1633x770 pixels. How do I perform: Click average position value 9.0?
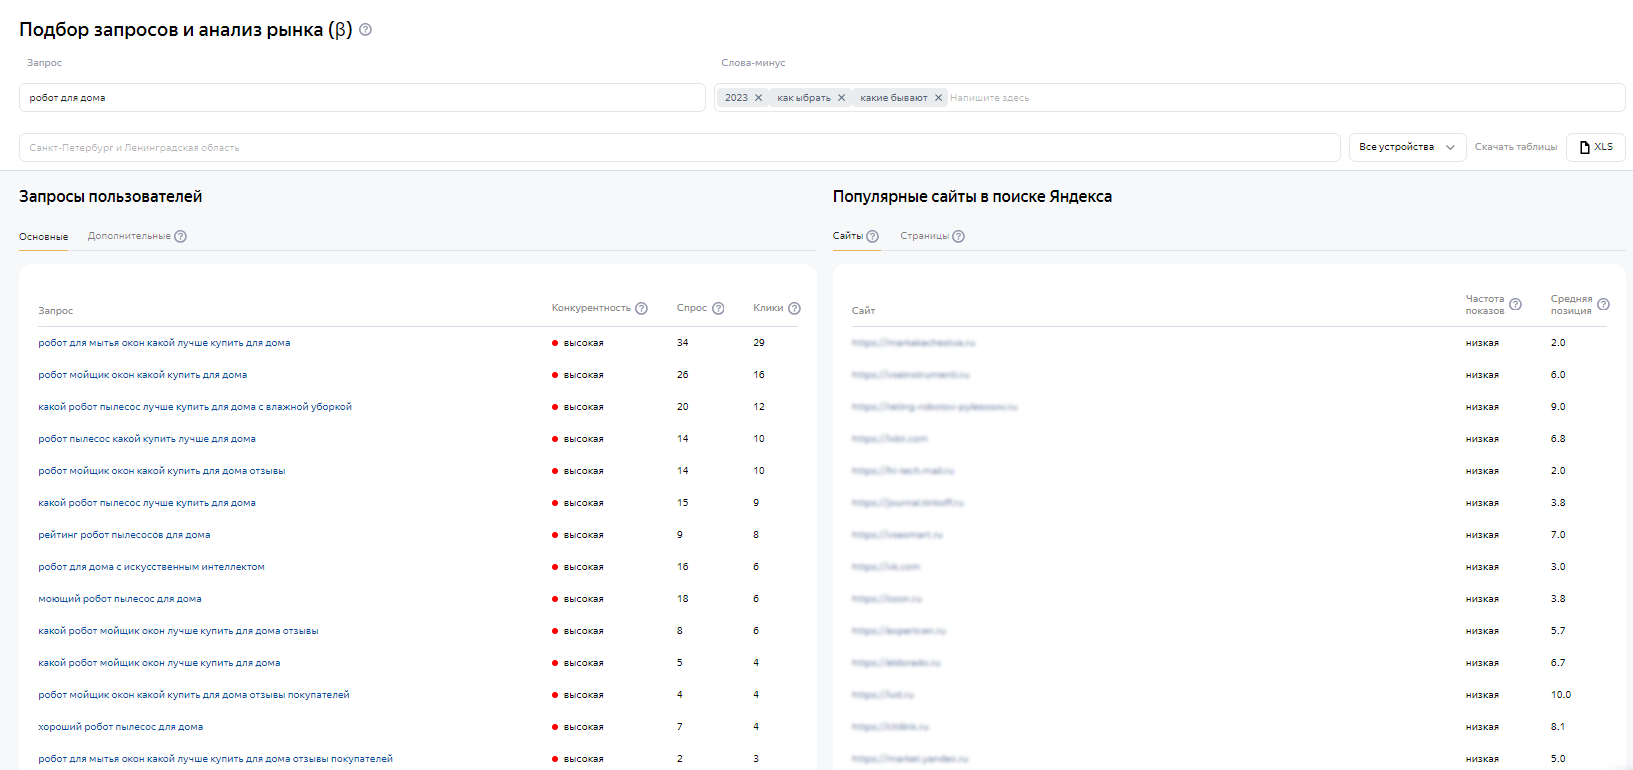1558,407
